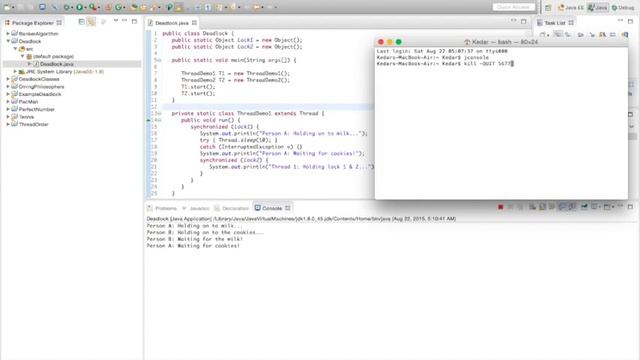
Task: Collapse the Deadlock project node
Action: 8,41
